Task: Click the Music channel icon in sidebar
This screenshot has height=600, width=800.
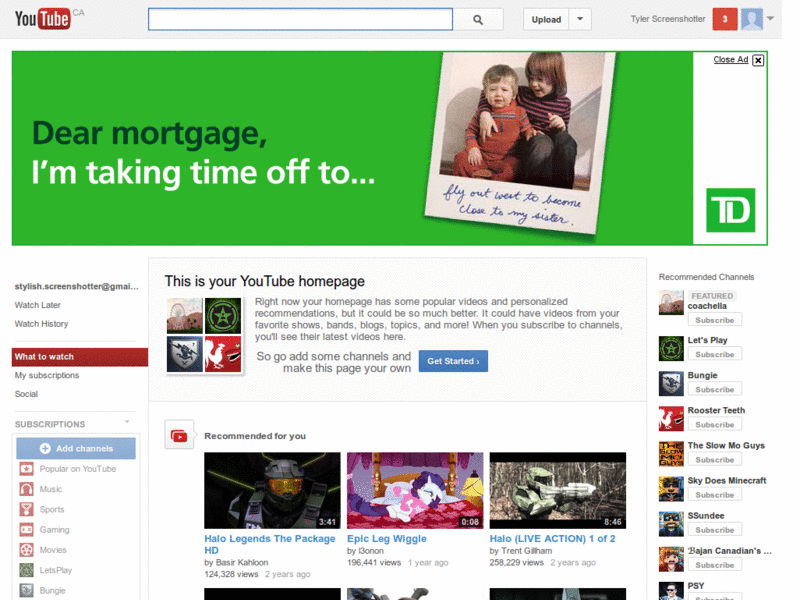Action: click(27, 489)
